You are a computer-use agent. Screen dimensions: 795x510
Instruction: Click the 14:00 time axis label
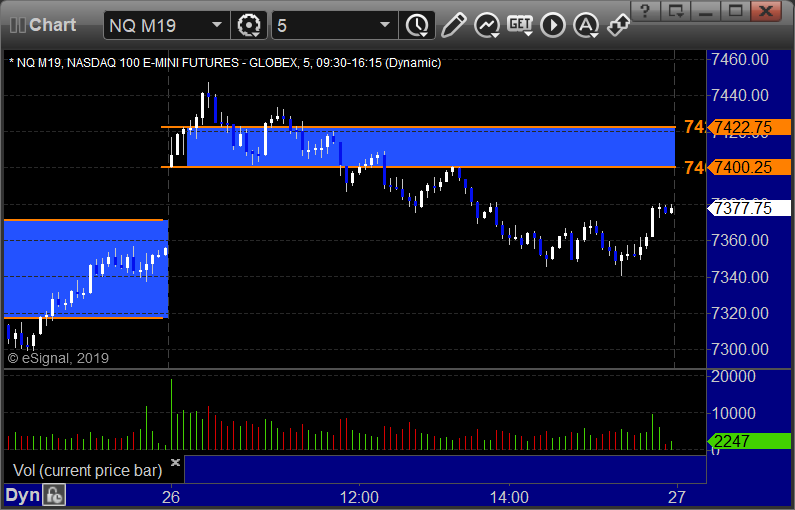coord(509,497)
